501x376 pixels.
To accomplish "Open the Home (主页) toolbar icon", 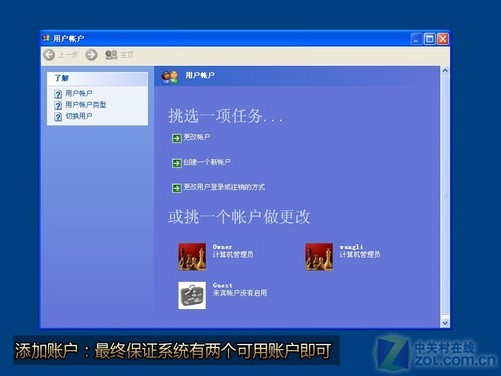I will pyautogui.click(x=111, y=55).
